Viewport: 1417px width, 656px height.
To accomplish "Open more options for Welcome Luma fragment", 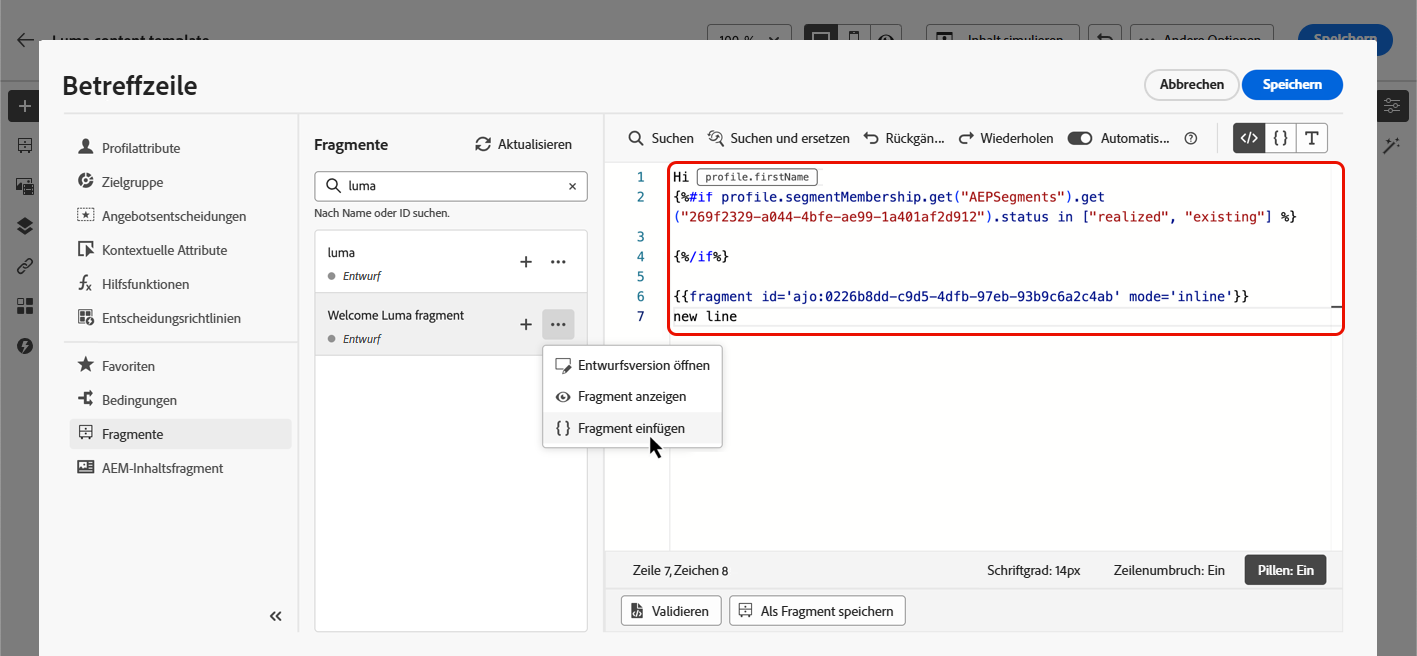I will tap(558, 324).
